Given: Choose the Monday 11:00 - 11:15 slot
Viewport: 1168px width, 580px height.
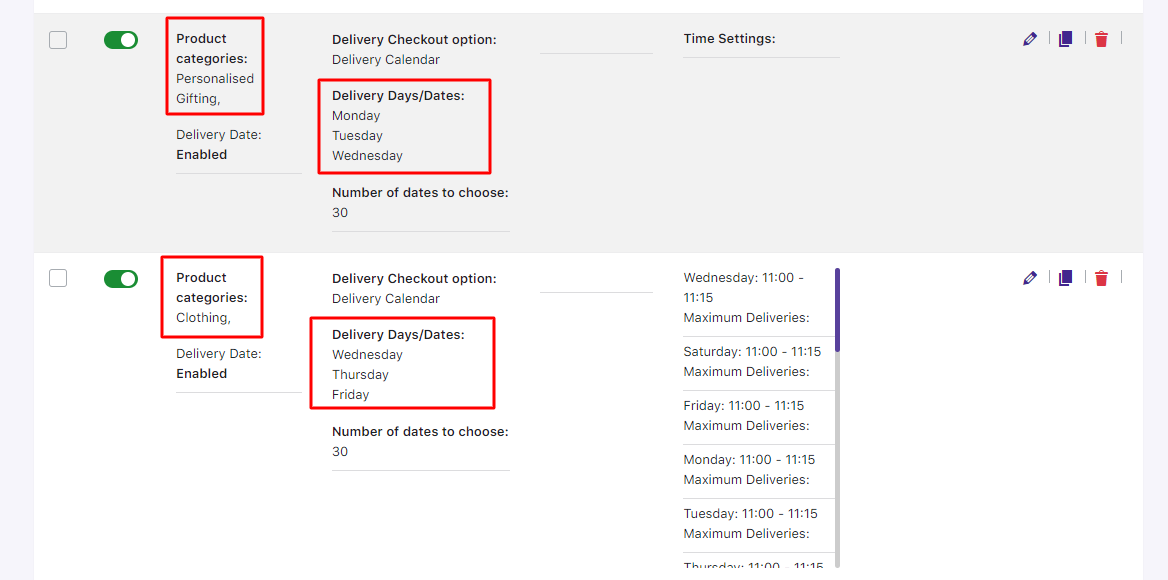Looking at the screenshot, I should 749,460.
